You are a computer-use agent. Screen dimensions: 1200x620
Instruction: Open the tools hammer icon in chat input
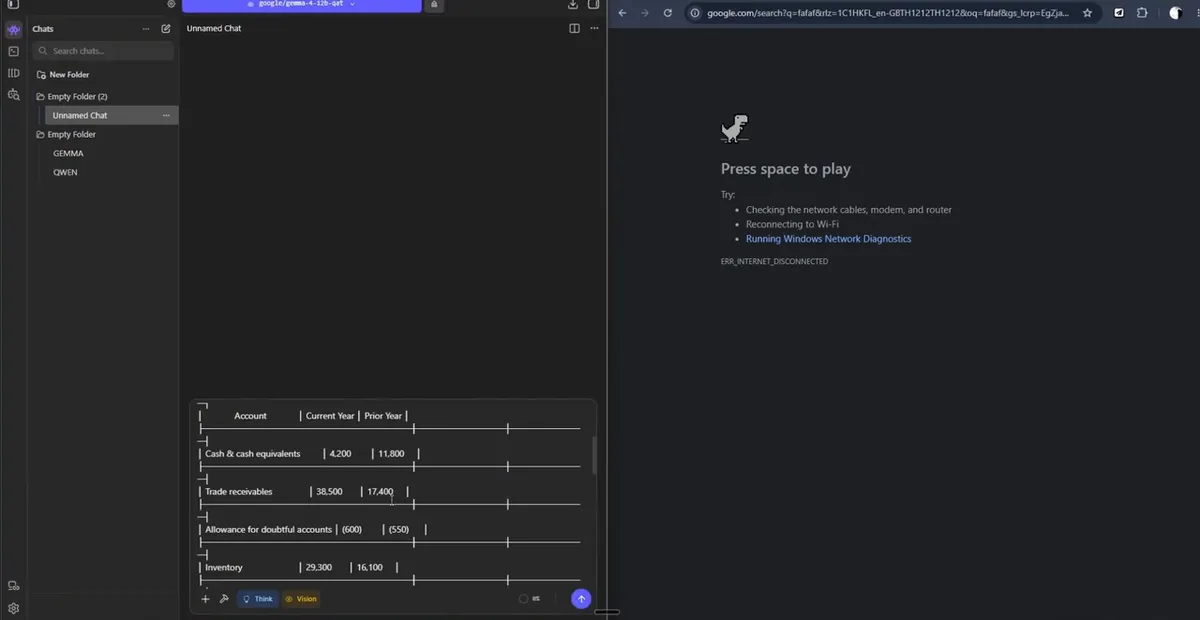click(224, 599)
